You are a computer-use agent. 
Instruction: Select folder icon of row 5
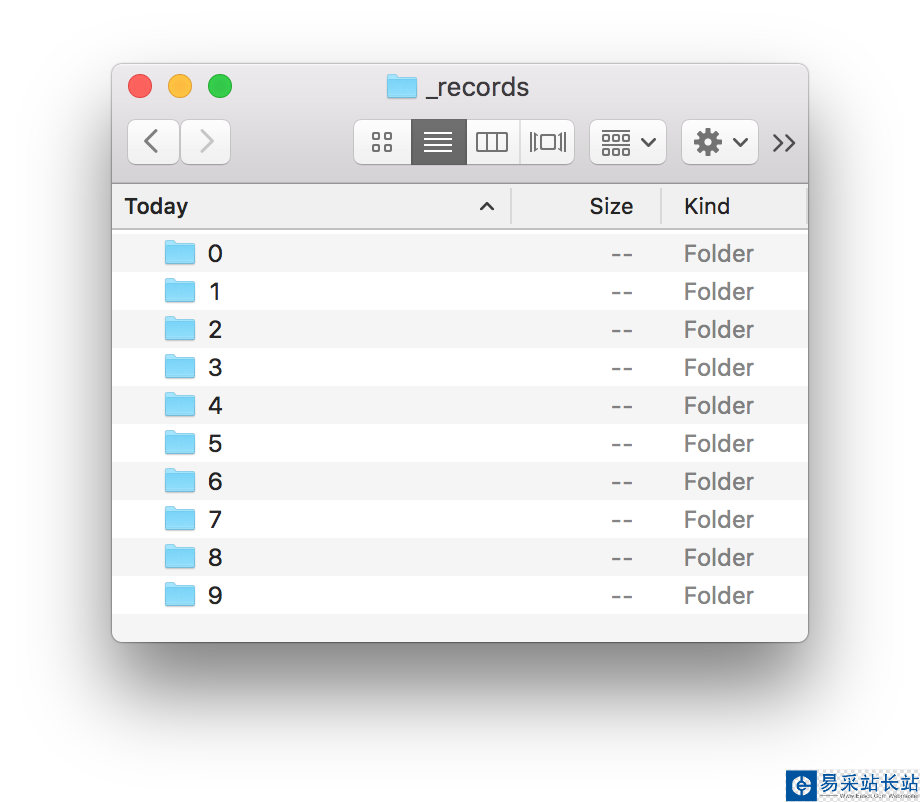[x=180, y=443]
